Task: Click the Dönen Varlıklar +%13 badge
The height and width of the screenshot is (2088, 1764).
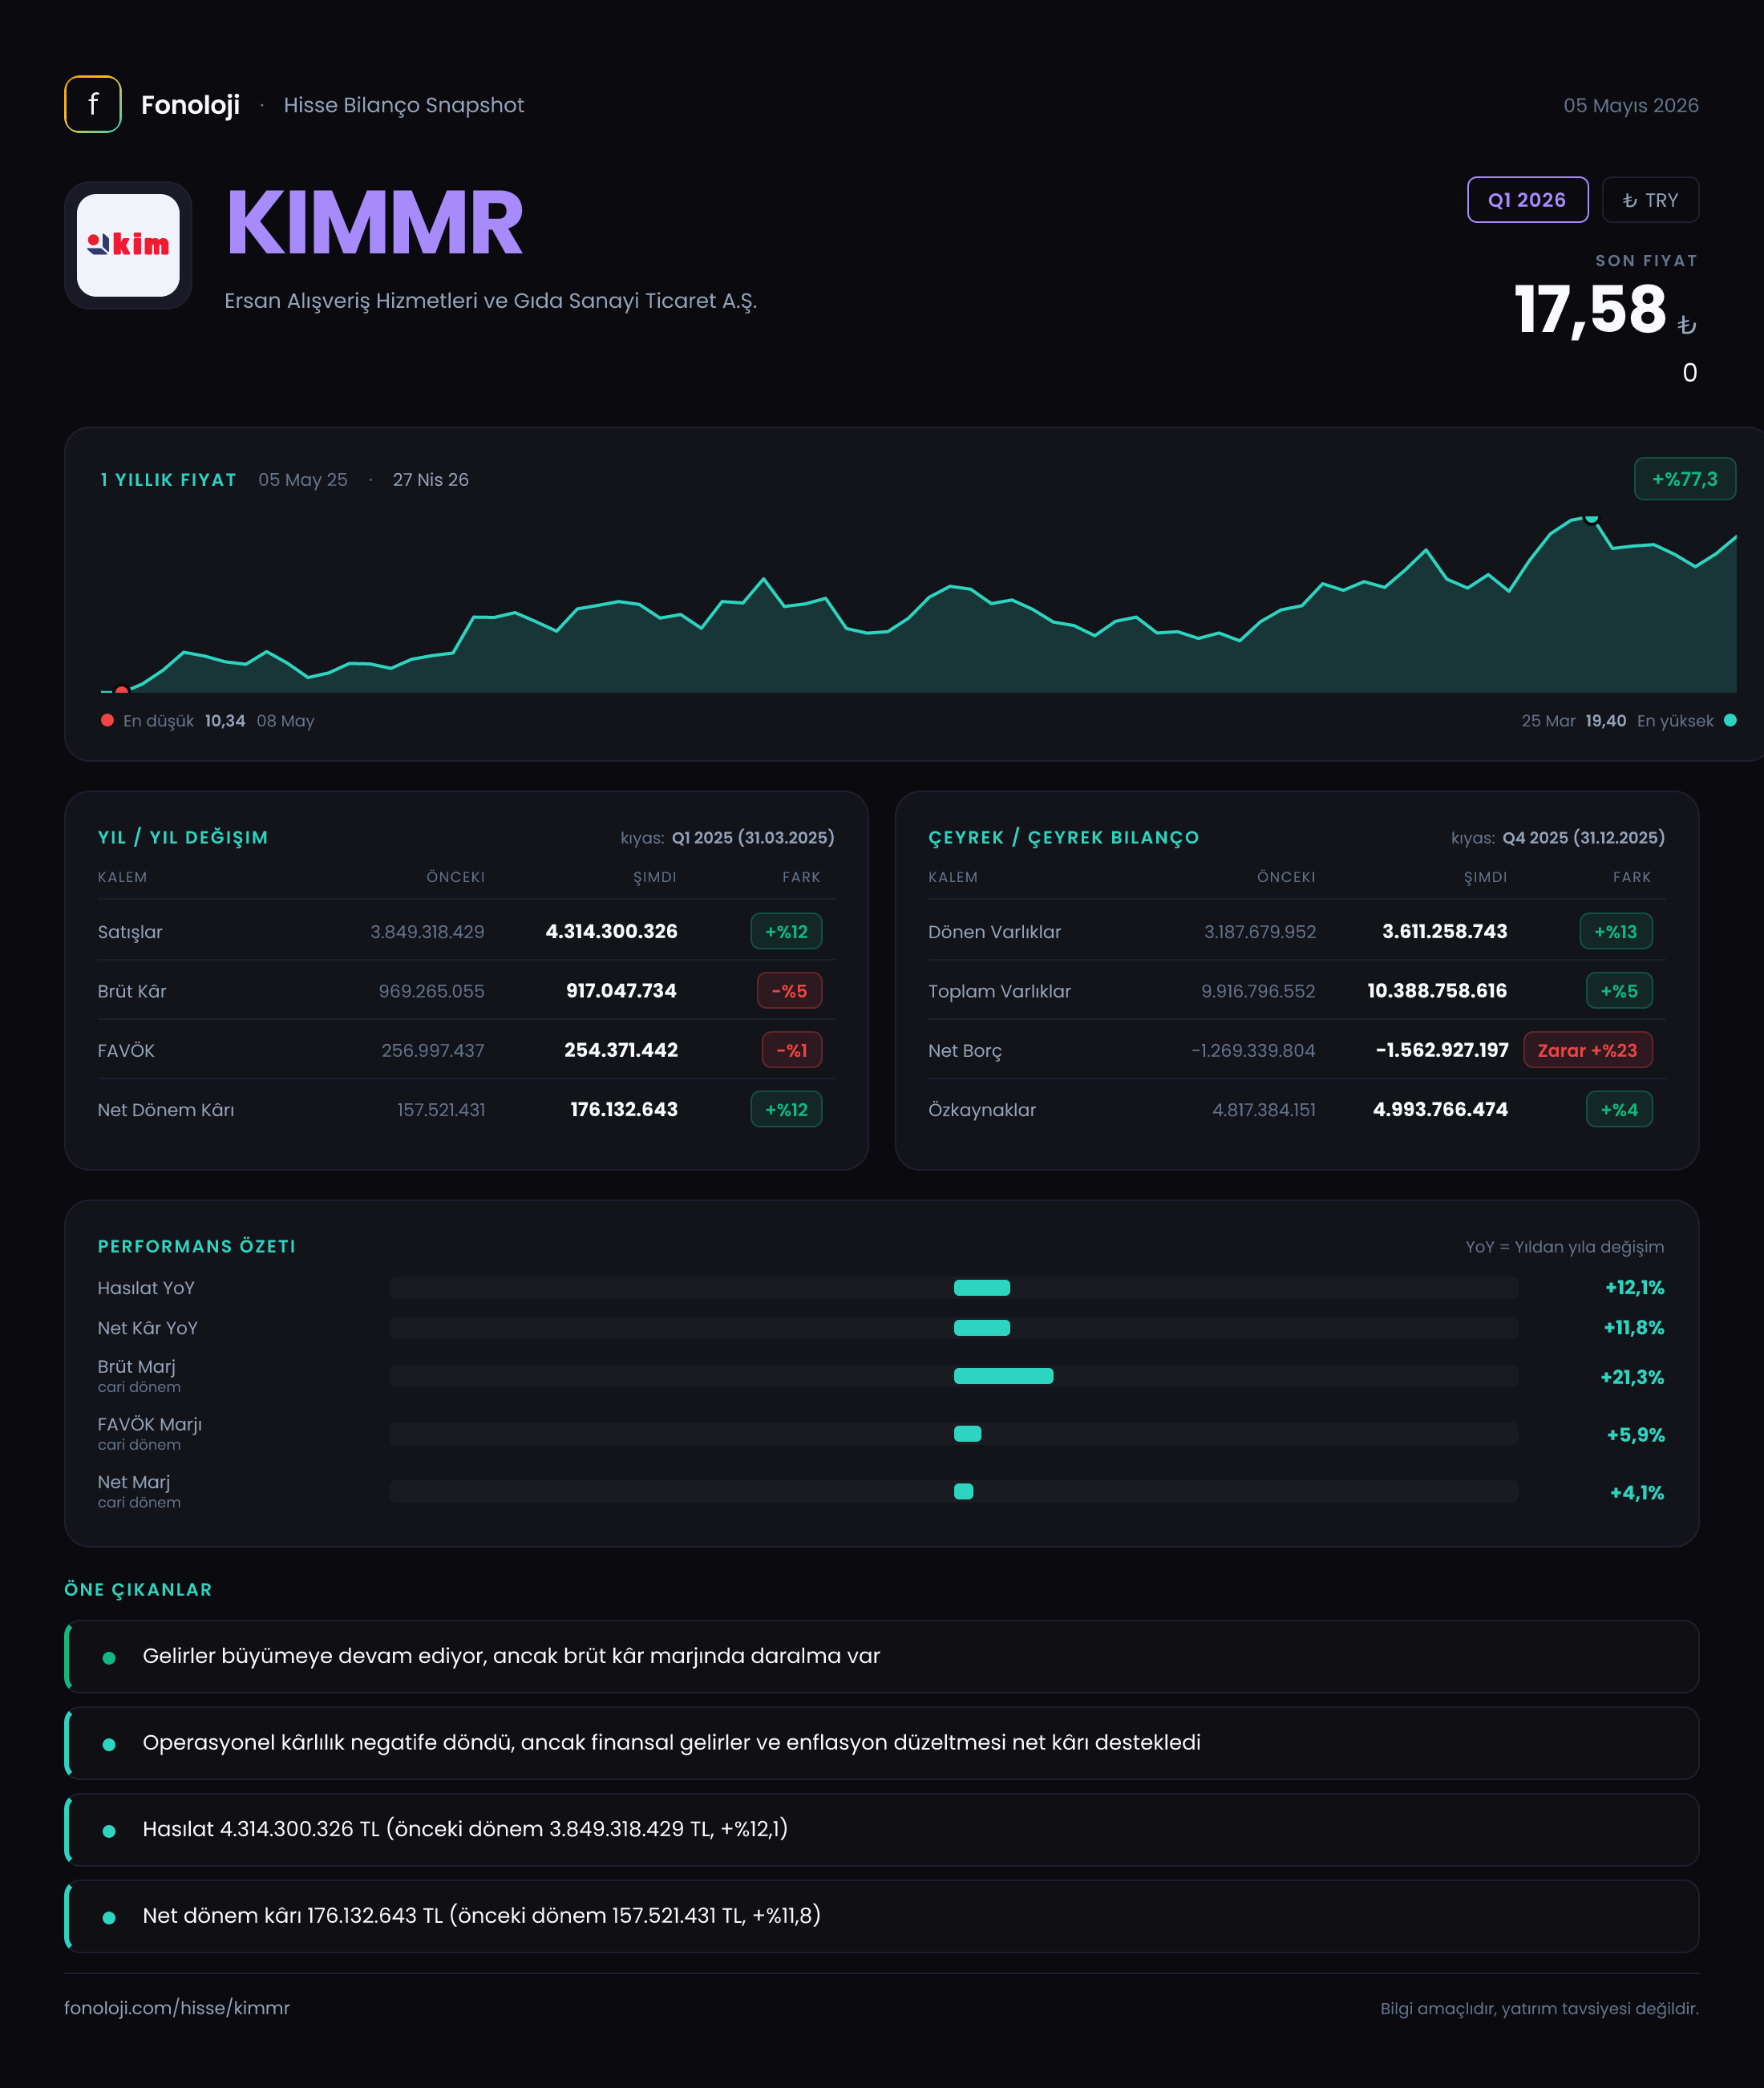Action: (1616, 931)
